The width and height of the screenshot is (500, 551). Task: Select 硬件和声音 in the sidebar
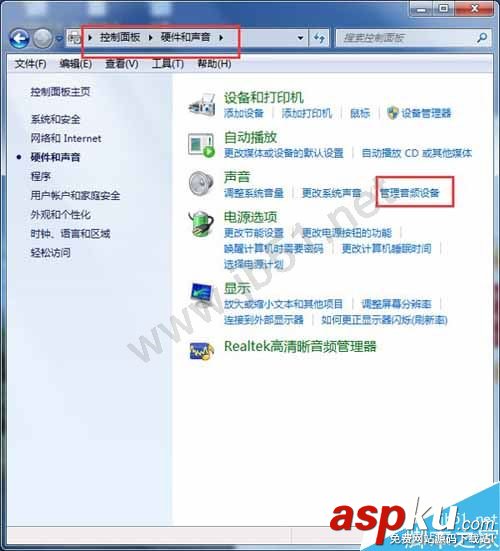pos(56,157)
